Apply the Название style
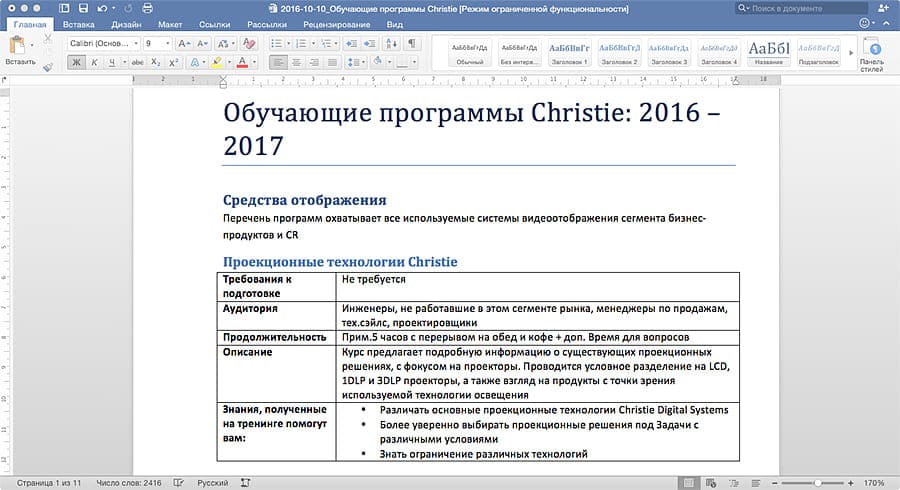The width and height of the screenshot is (900, 490). (x=769, y=53)
